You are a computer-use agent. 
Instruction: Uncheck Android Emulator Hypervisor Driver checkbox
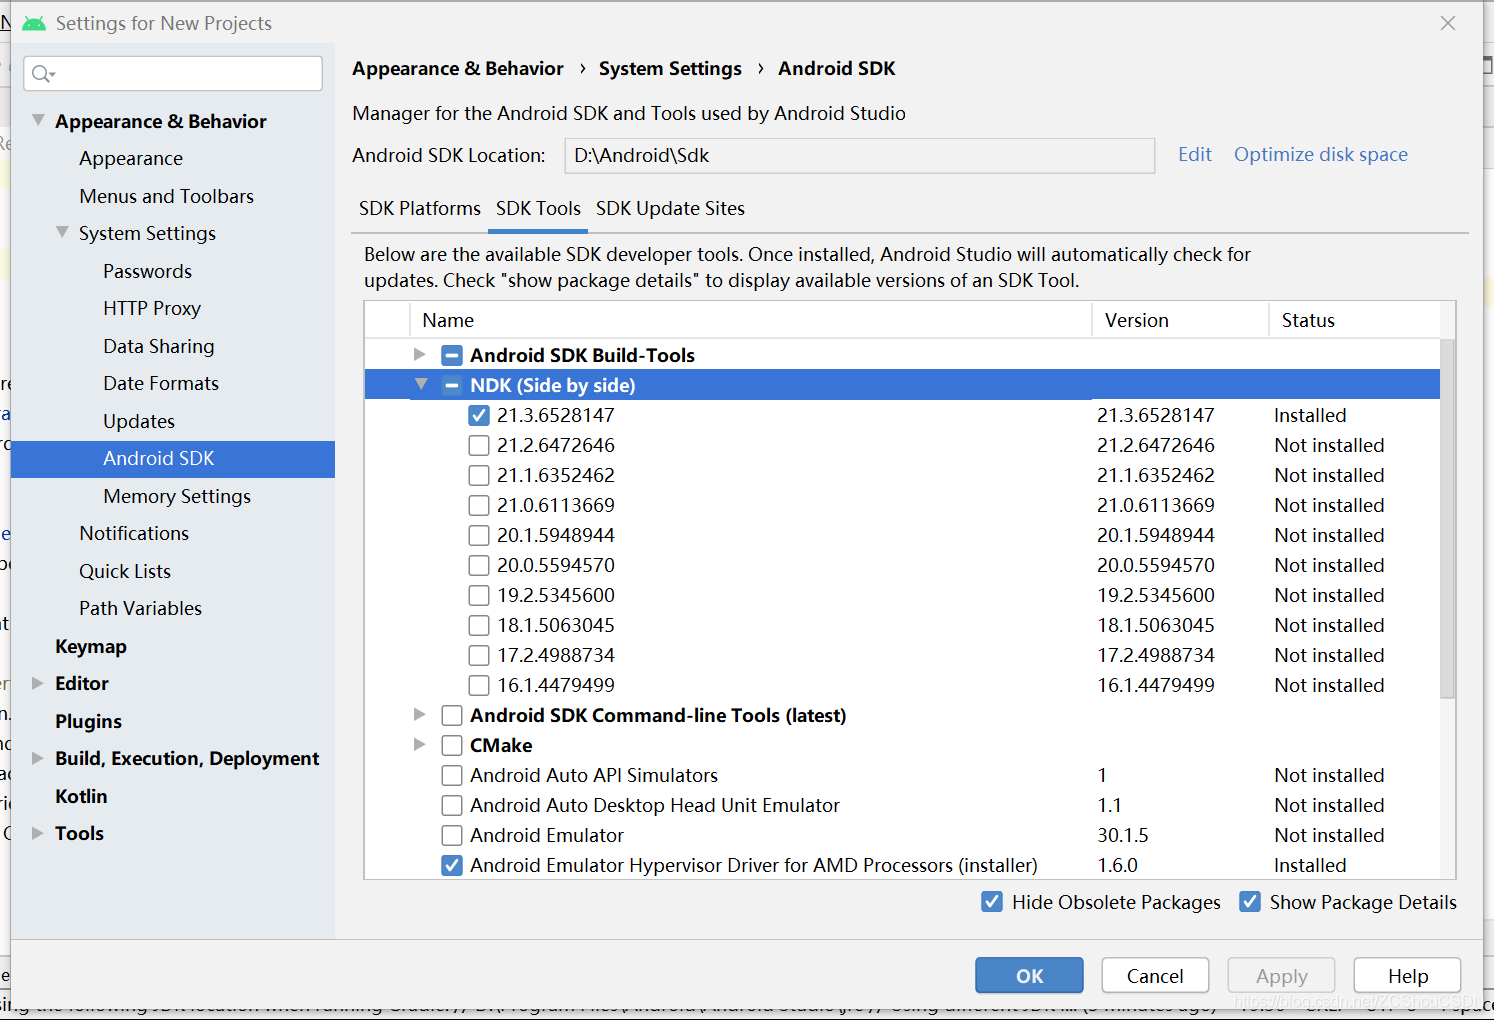pos(452,865)
